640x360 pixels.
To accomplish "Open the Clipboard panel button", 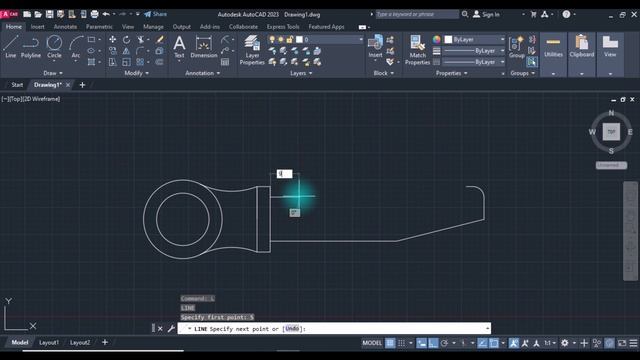I will [x=582, y=54].
